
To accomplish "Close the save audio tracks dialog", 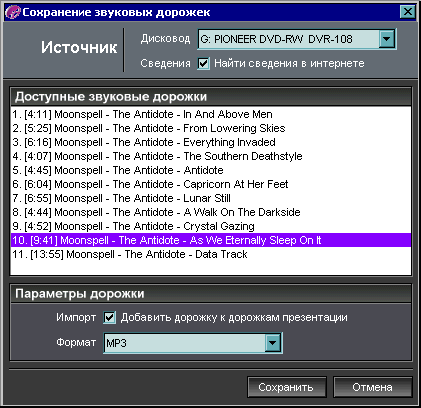I will 408,12.
